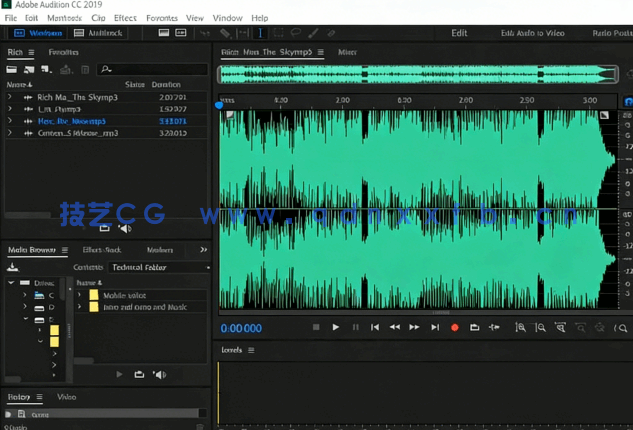
Task: Click the Open File folder icon in Files panel
Action: point(12,70)
